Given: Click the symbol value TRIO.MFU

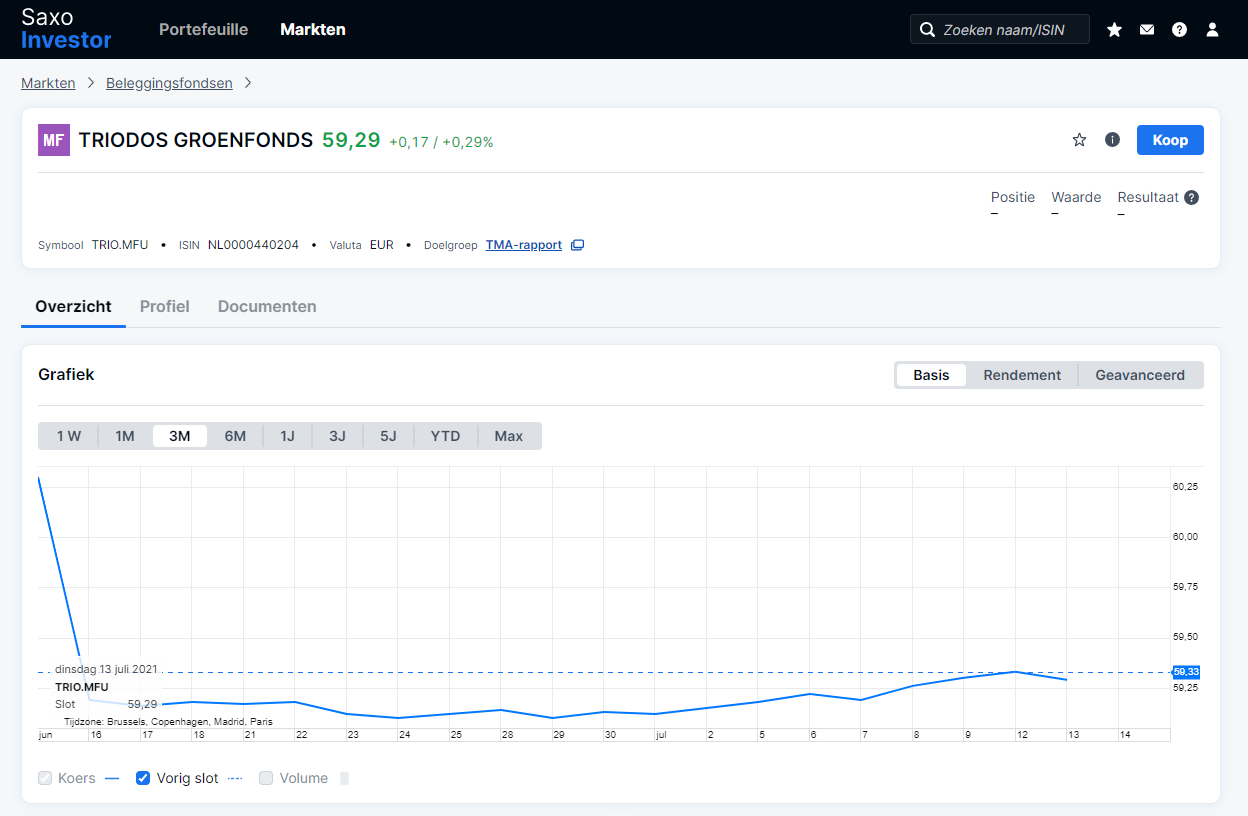Looking at the screenshot, I should point(120,245).
